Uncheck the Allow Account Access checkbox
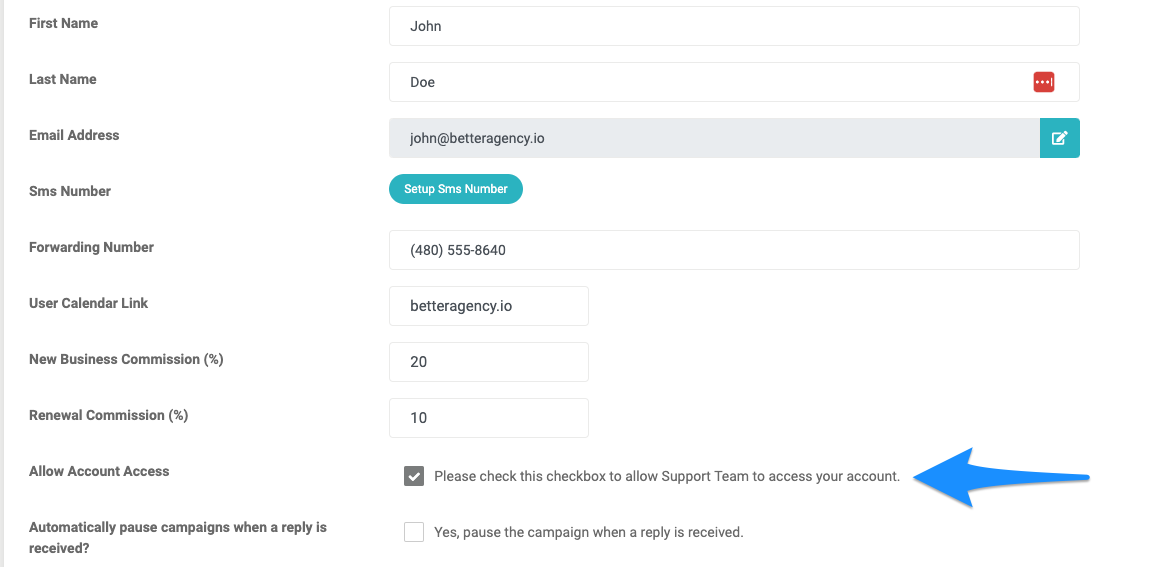The width and height of the screenshot is (1167, 567). pyautogui.click(x=414, y=476)
